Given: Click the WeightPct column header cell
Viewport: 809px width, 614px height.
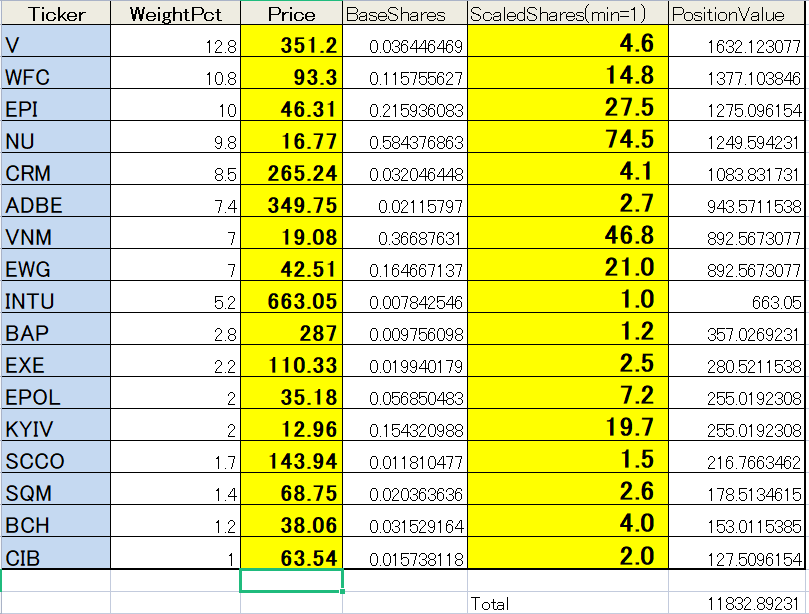Looking at the screenshot, I should pos(175,14).
